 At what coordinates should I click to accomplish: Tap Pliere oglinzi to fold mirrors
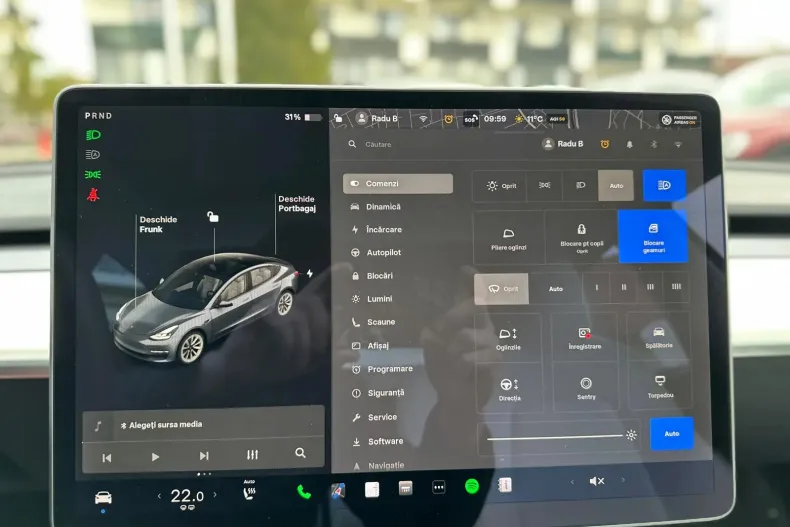(x=508, y=238)
